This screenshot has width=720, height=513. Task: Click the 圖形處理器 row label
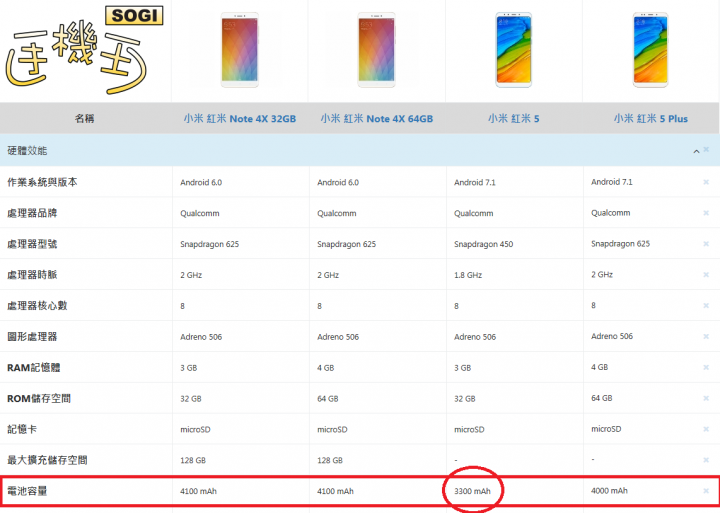point(32,337)
